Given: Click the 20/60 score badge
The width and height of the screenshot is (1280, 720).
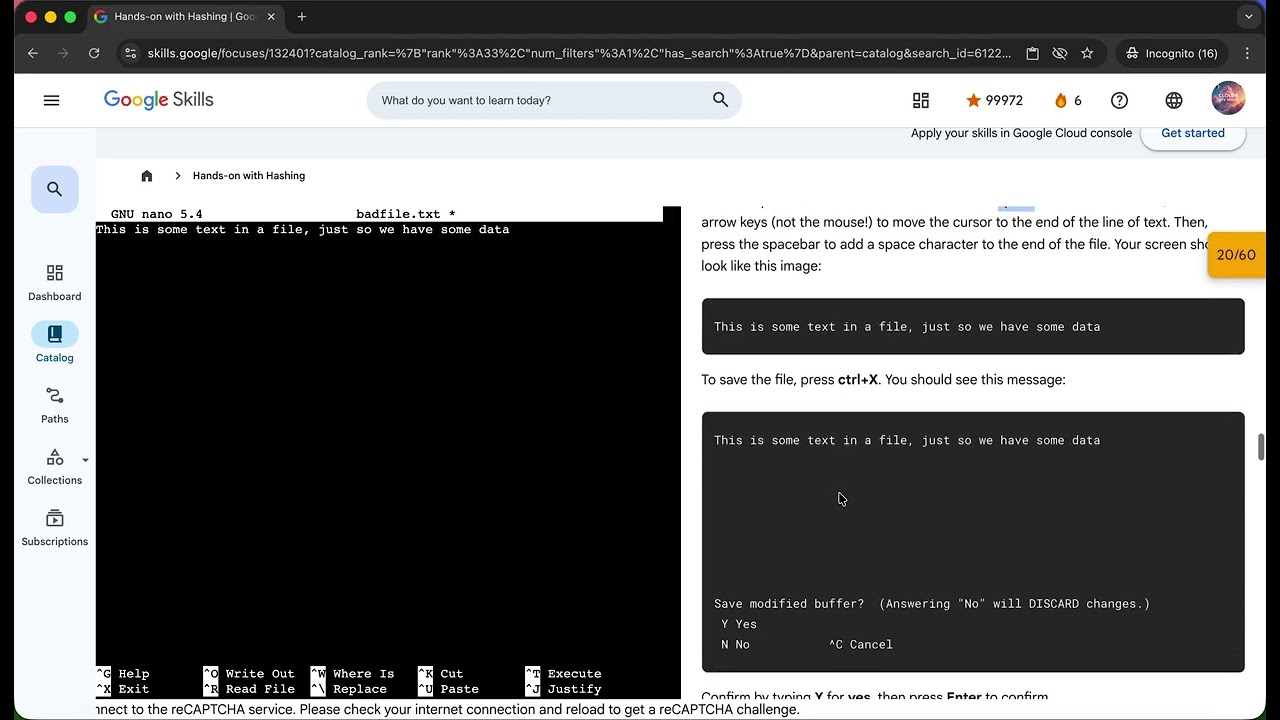Looking at the screenshot, I should [x=1236, y=255].
